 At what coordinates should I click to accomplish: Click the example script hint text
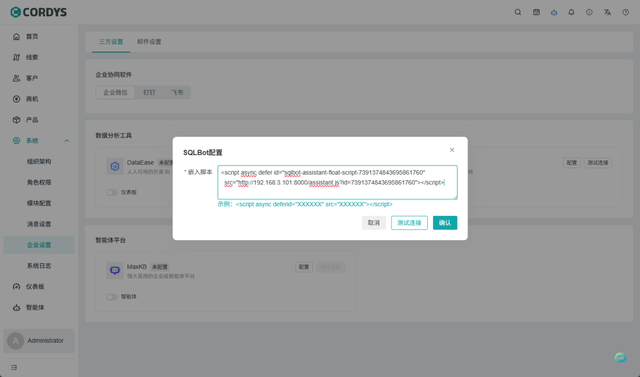tap(305, 204)
